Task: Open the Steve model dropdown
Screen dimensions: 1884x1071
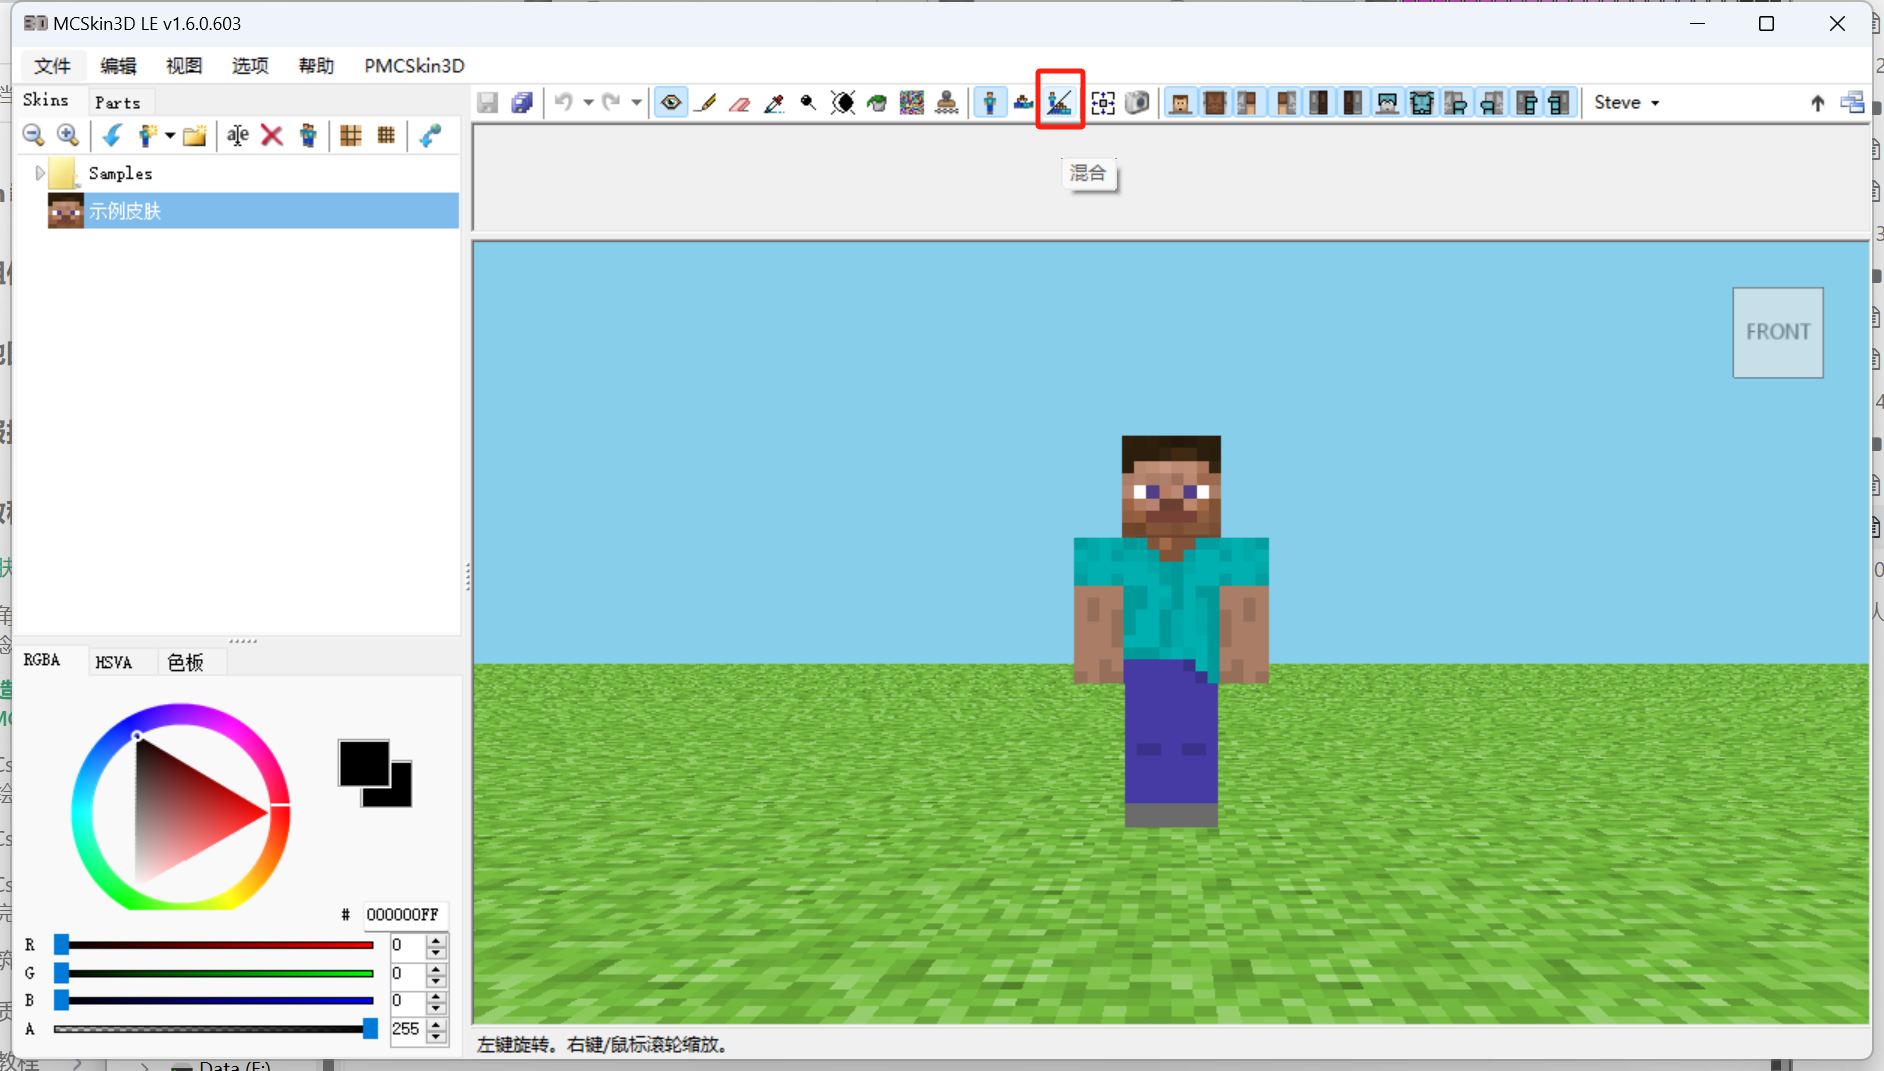Action: (x=1627, y=102)
